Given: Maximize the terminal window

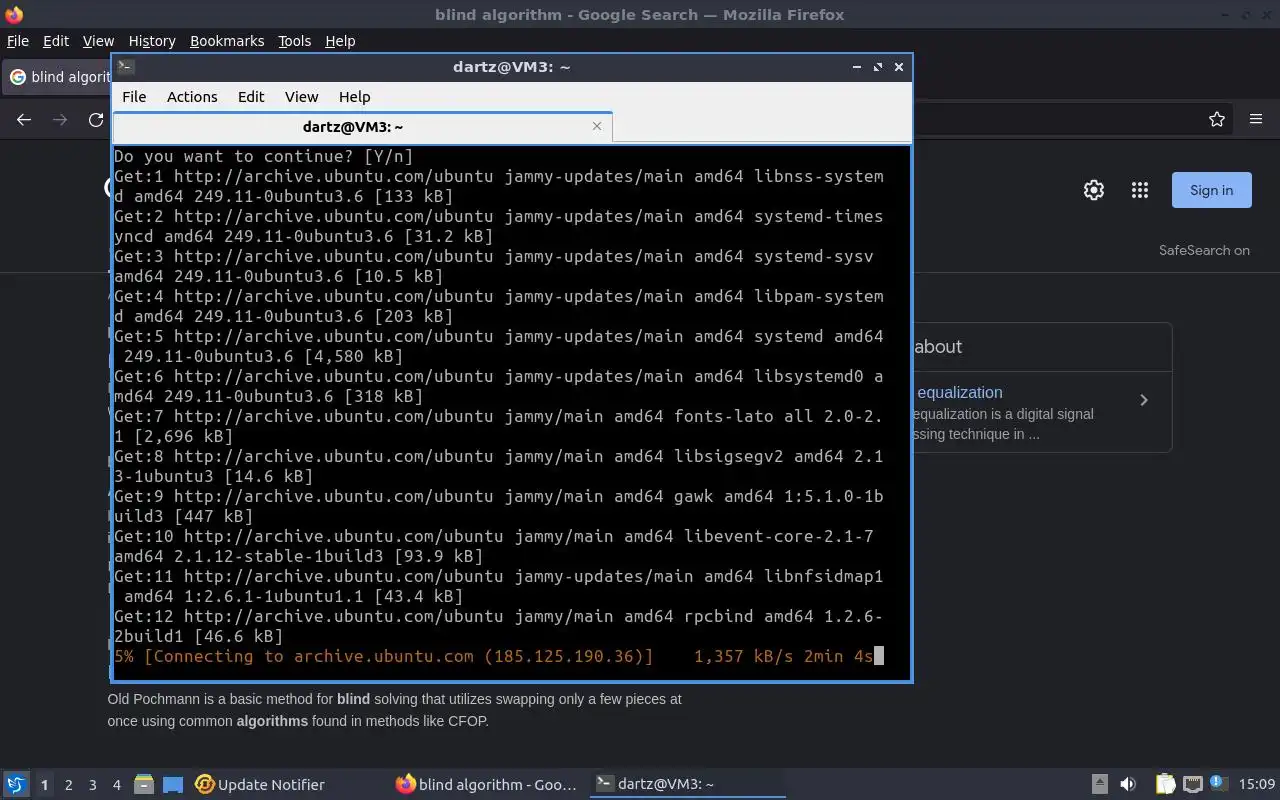Looking at the screenshot, I should tap(878, 67).
